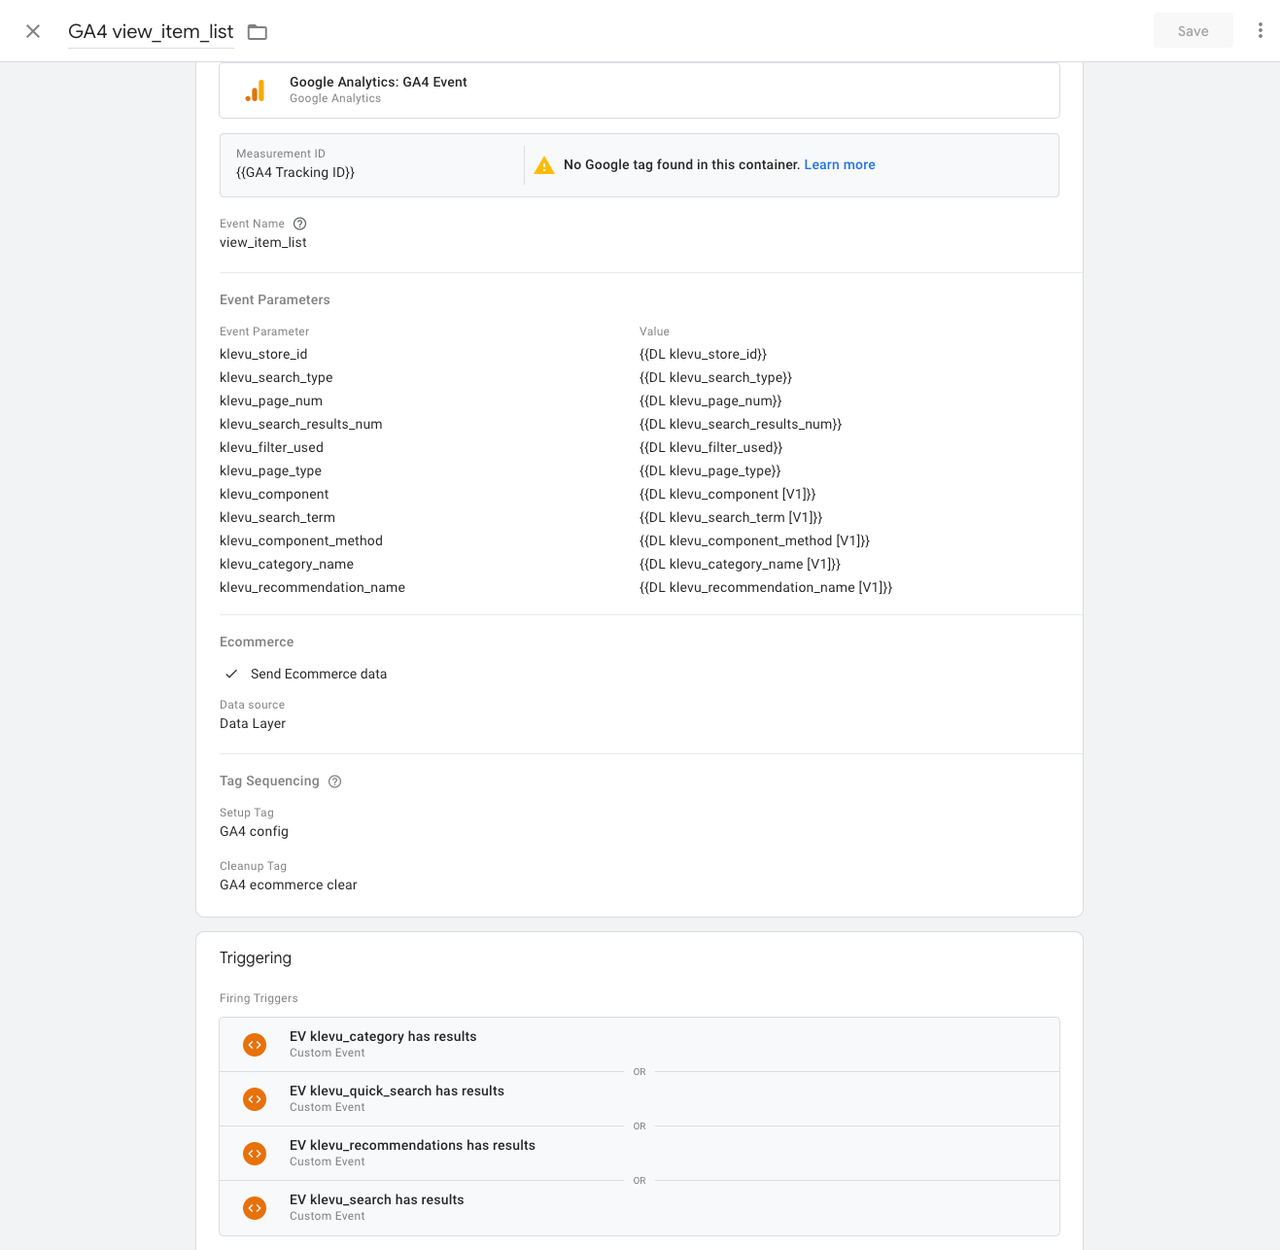The width and height of the screenshot is (1280, 1250).
Task: Click the Ecommerce section heading
Action: (257, 642)
